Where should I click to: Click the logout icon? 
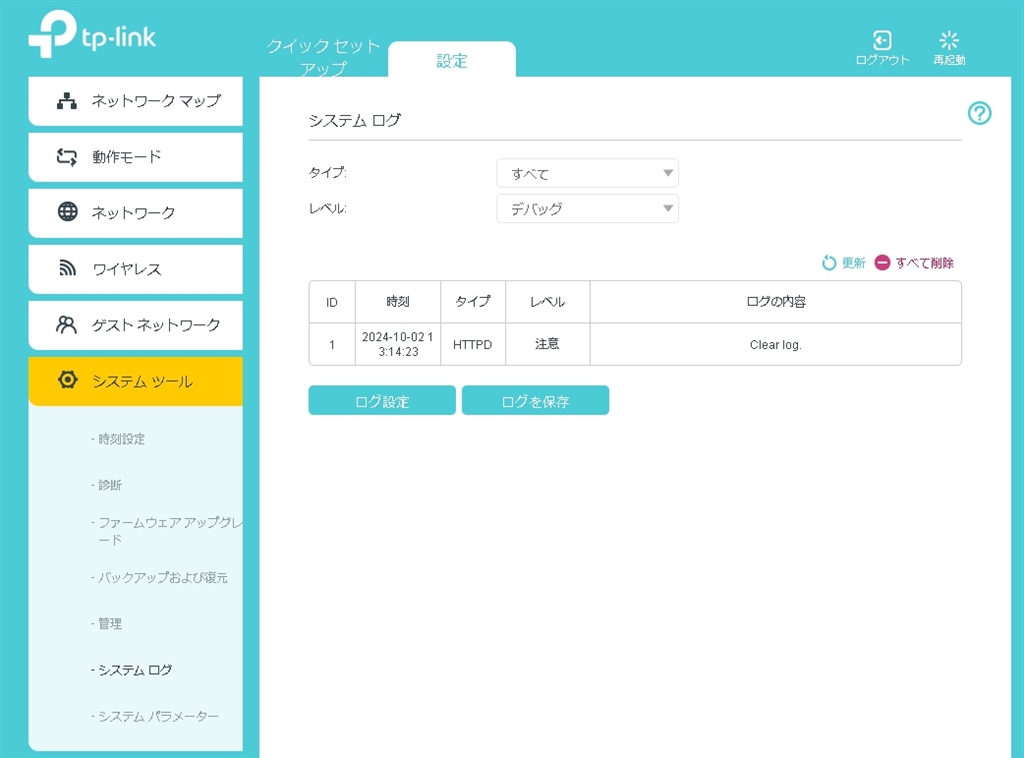coord(882,40)
